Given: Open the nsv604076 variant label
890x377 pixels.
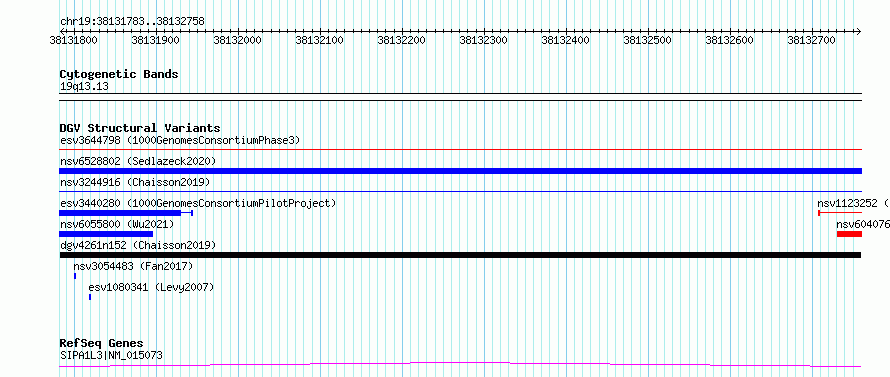Looking at the screenshot, I should [x=863, y=224].
